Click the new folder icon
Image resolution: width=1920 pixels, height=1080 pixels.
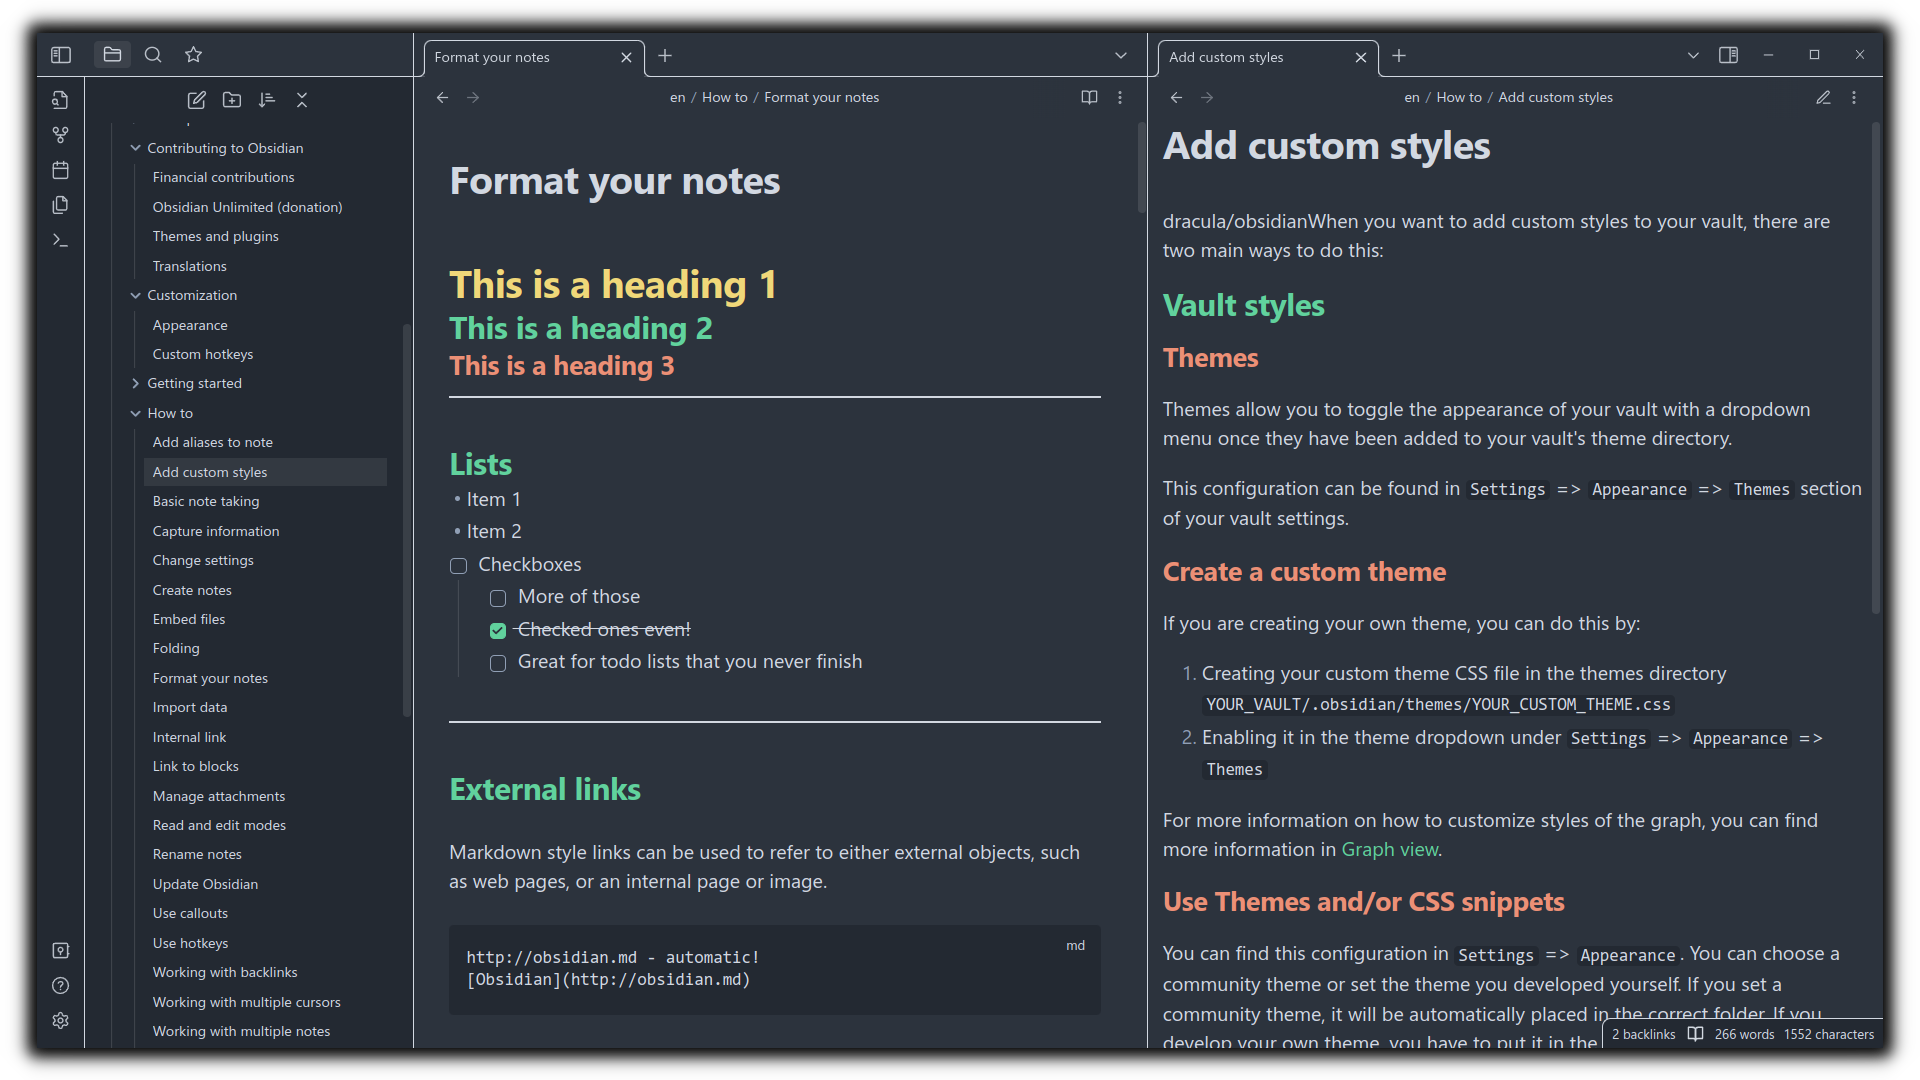(232, 100)
